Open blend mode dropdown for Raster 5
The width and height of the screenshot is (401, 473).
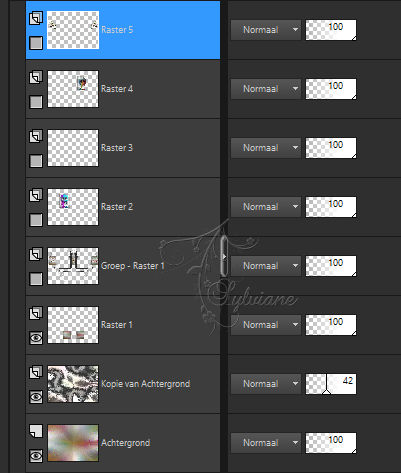point(266,30)
